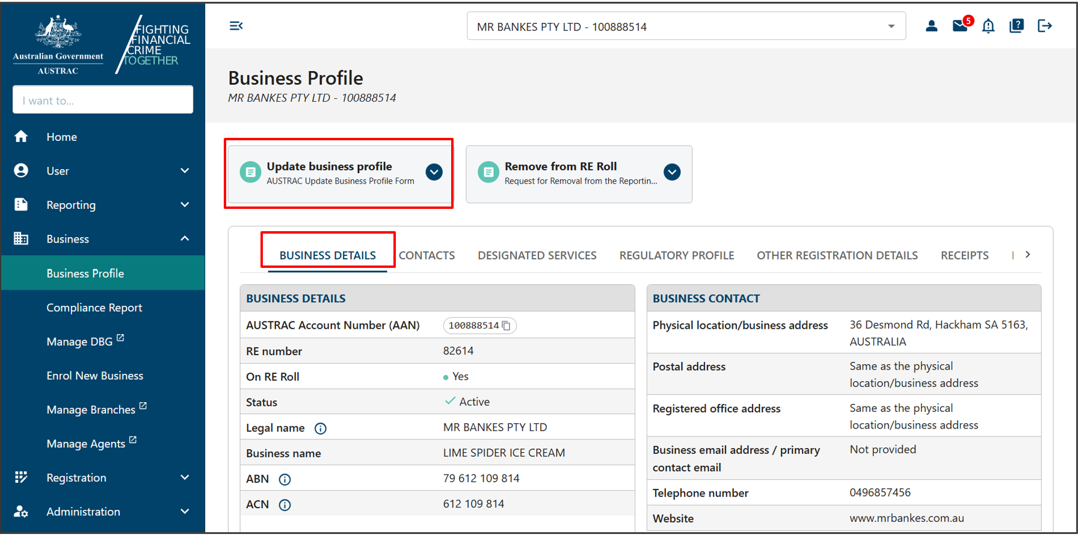Click the Reporting document icon

21,205
